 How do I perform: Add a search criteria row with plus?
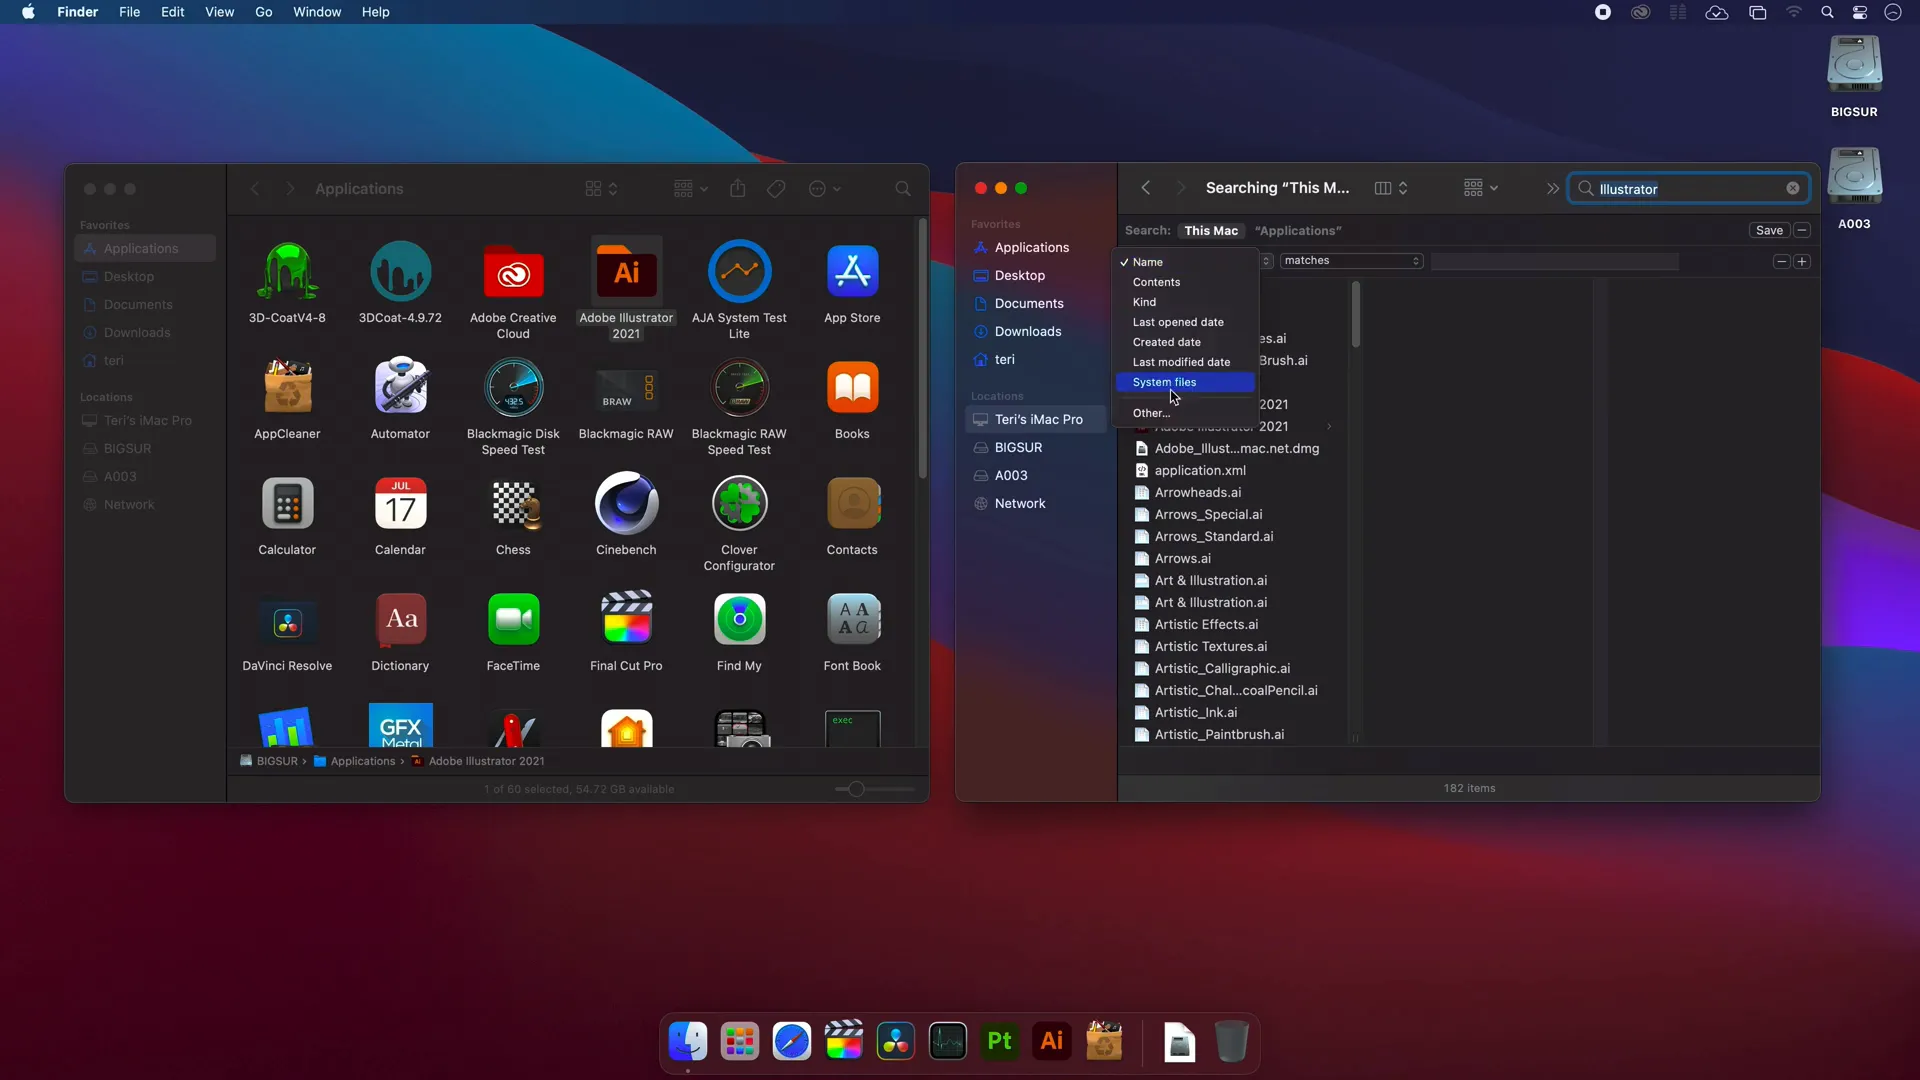click(1802, 262)
